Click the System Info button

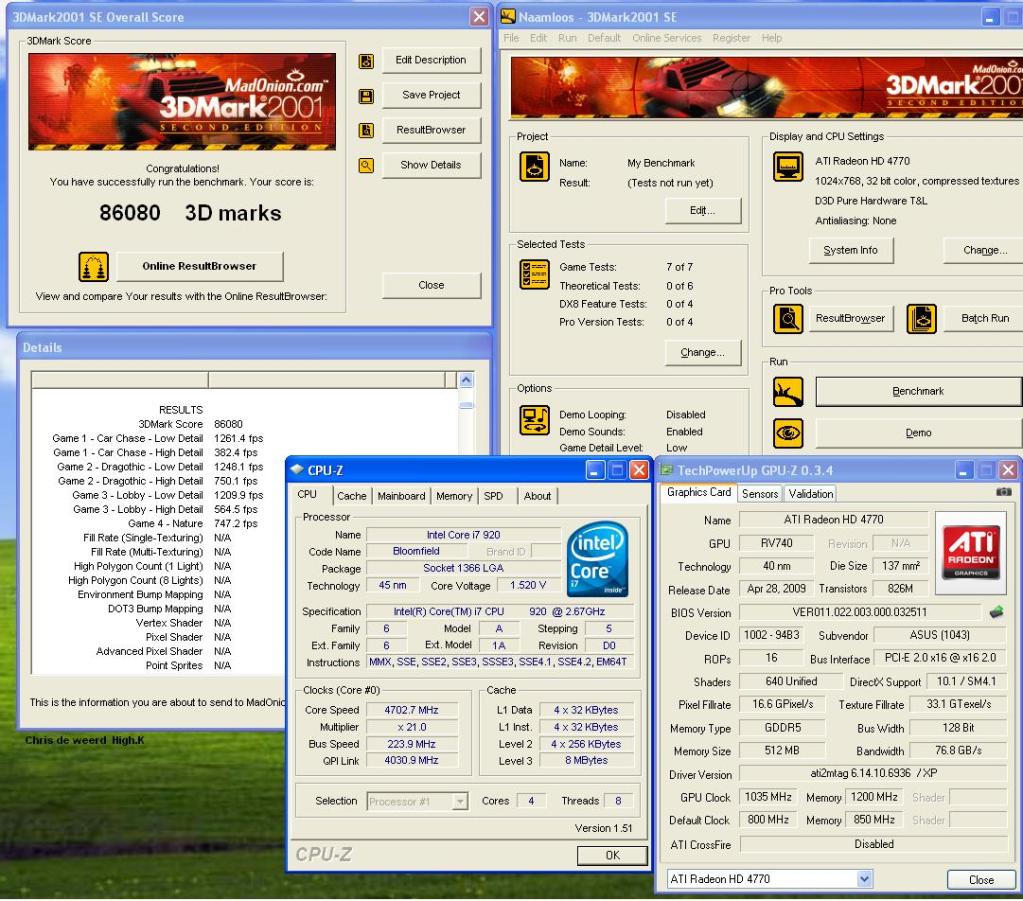pyautogui.click(x=851, y=251)
